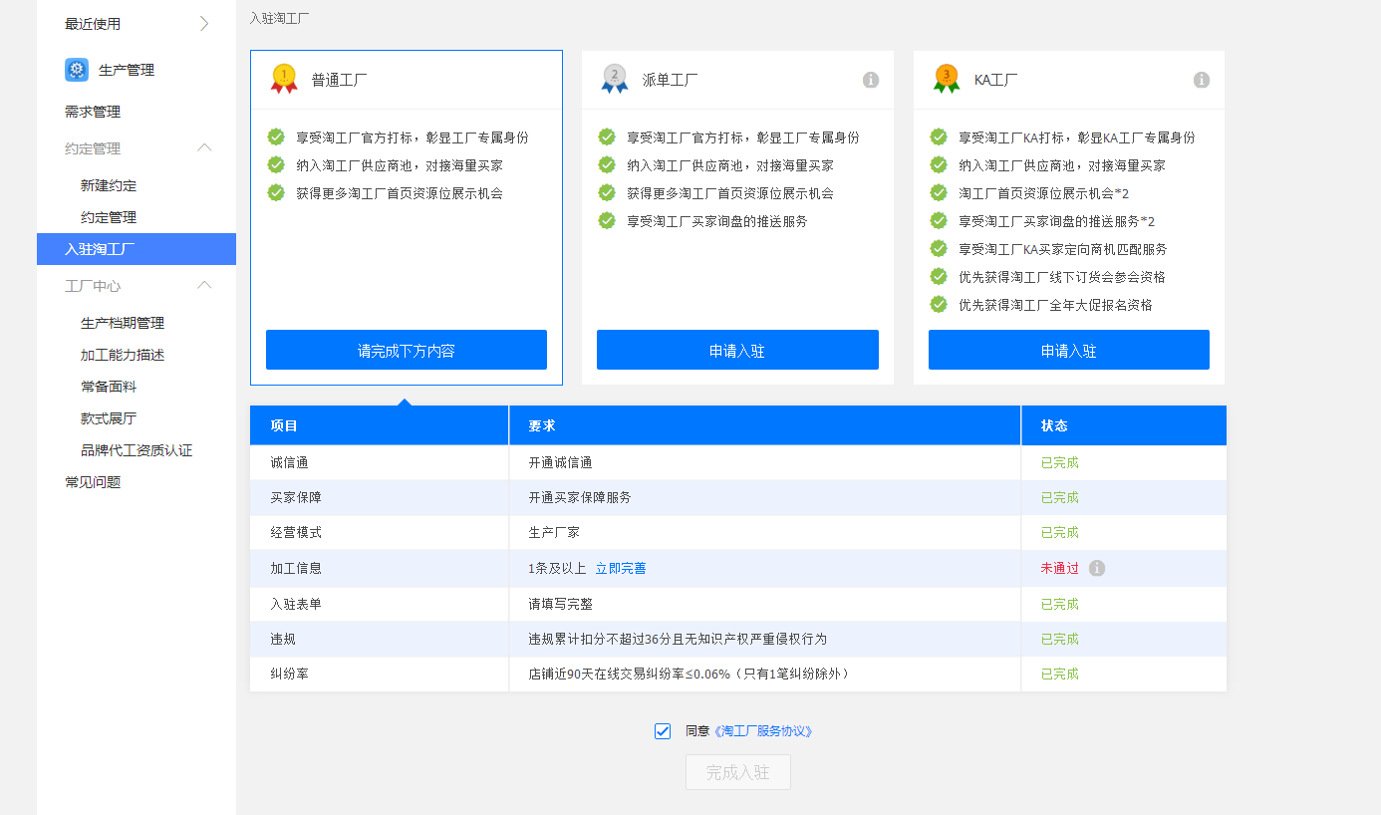
Task: Open 新建约定 menu item
Action: point(109,185)
